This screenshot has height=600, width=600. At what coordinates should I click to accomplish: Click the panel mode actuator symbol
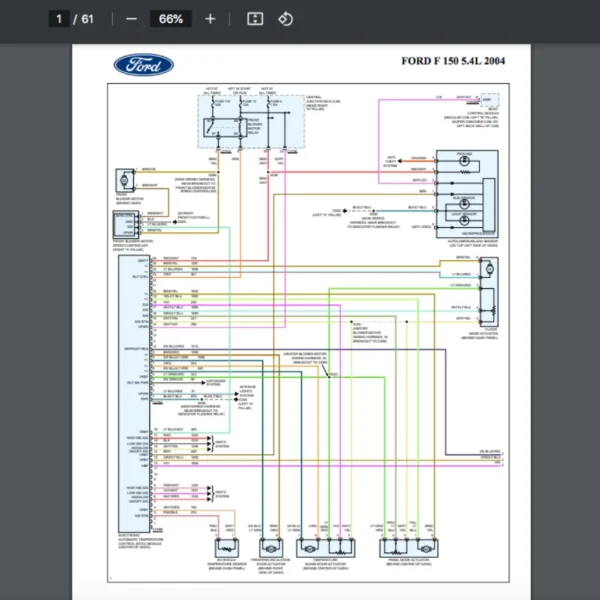(x=411, y=548)
